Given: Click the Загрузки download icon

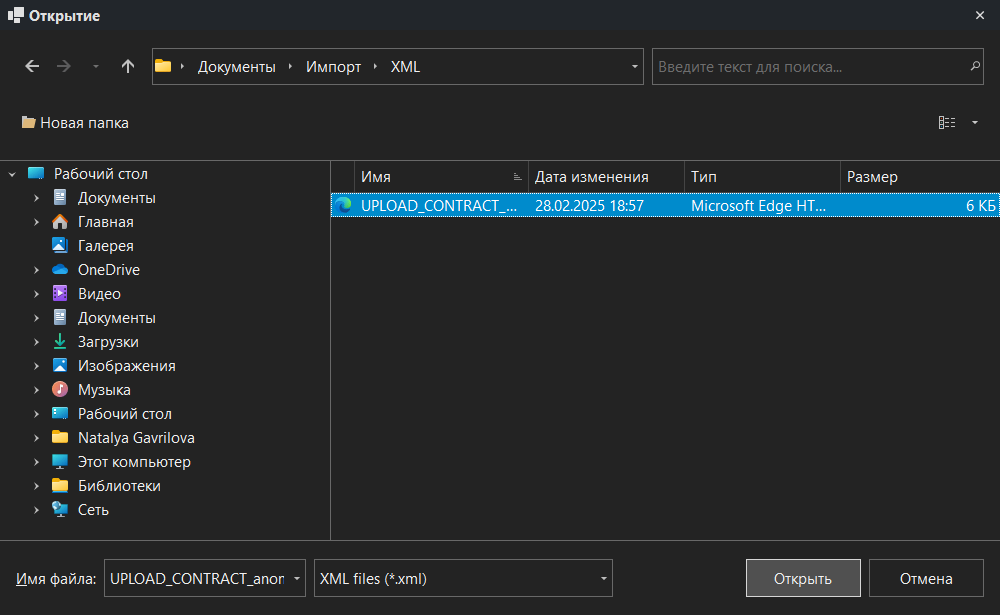Looking at the screenshot, I should pos(60,342).
